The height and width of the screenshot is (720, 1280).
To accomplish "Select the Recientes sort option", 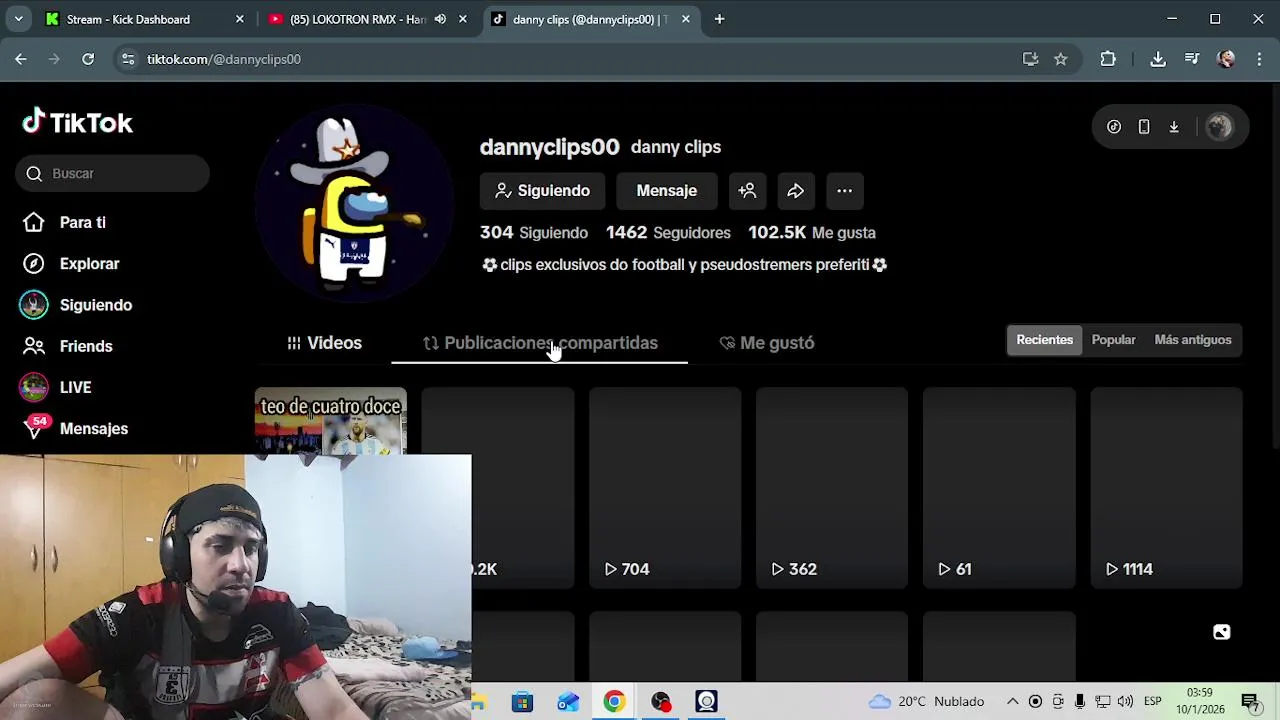I will click(x=1044, y=340).
